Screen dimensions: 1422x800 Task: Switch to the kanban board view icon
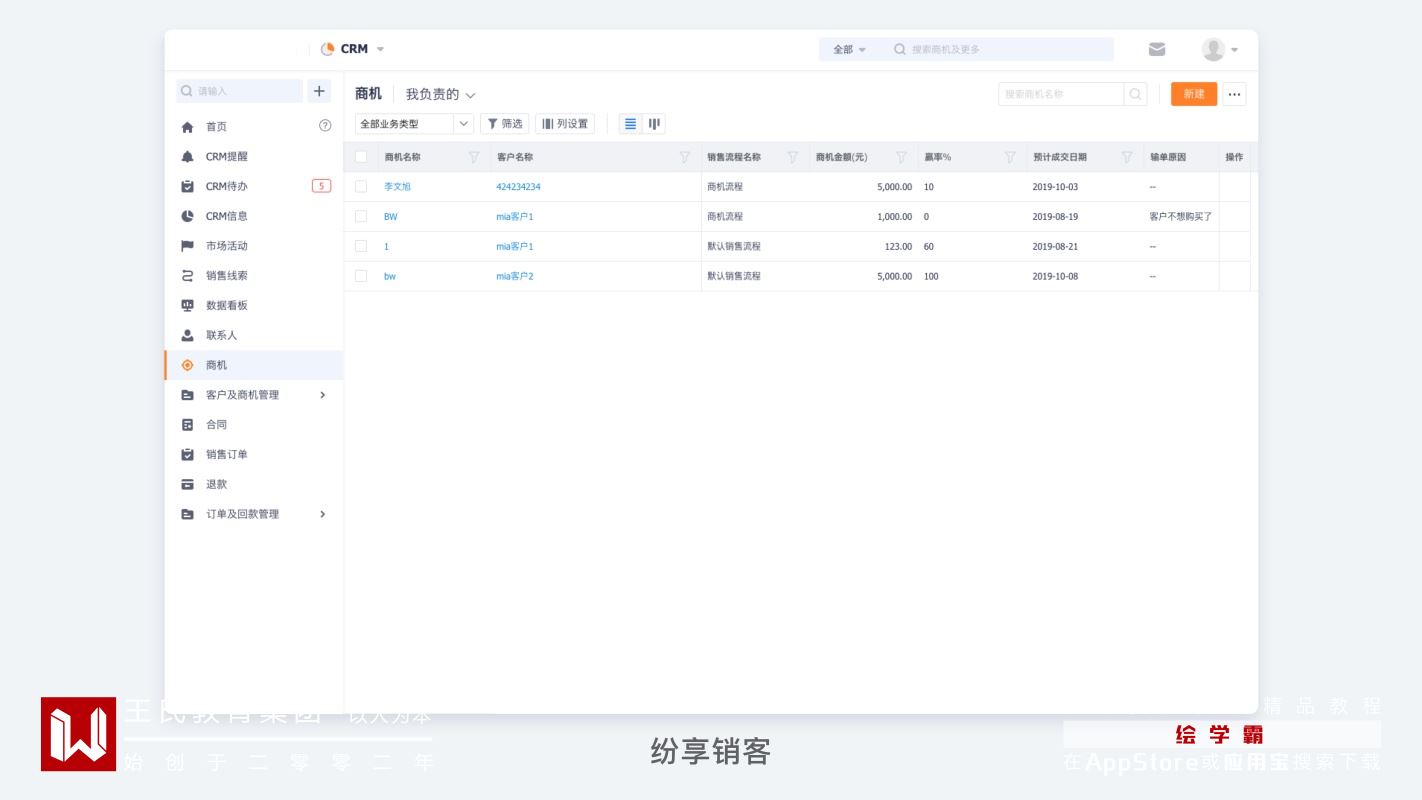[654, 124]
